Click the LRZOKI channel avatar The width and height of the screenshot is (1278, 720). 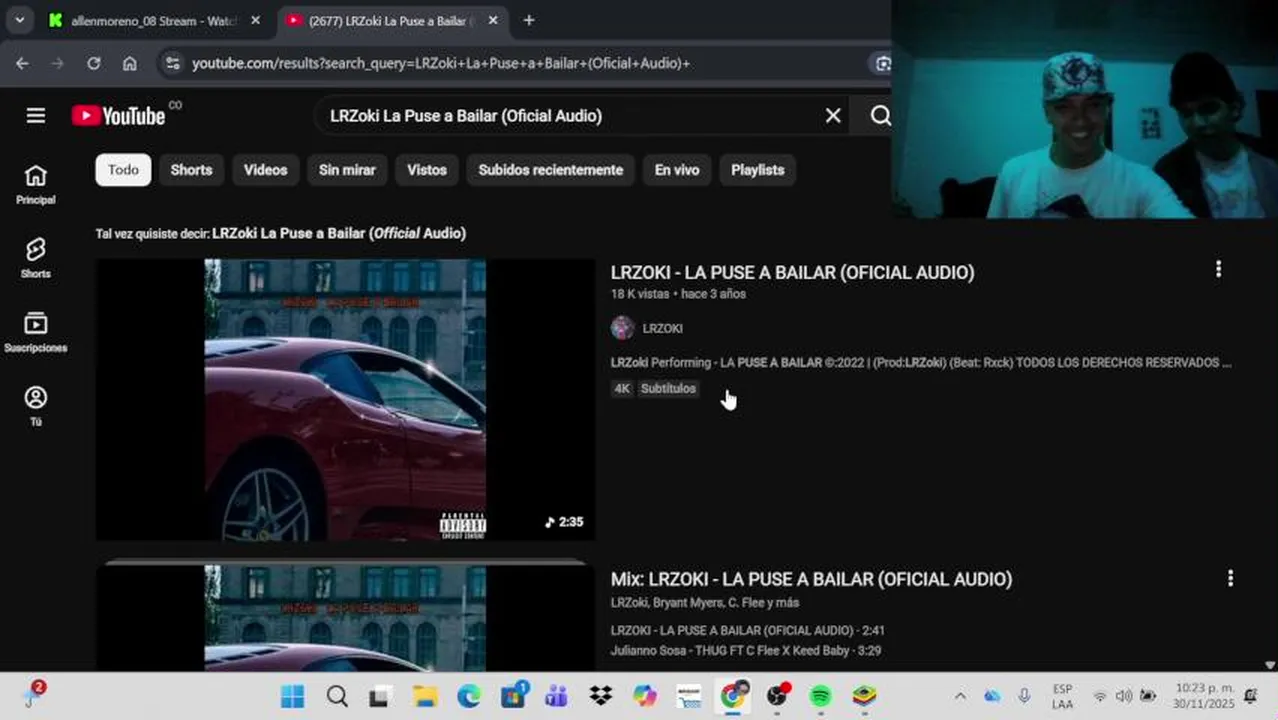point(622,328)
